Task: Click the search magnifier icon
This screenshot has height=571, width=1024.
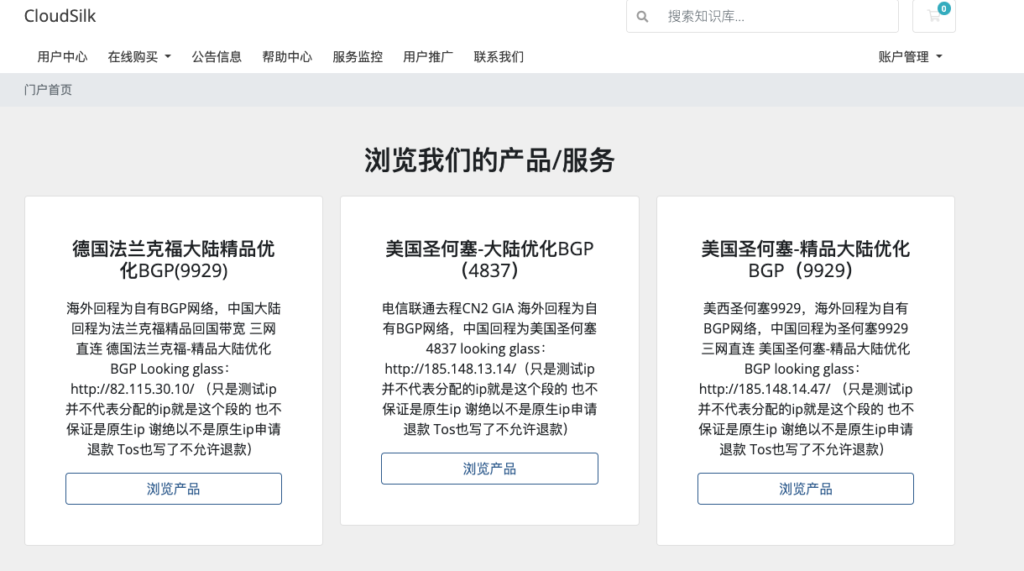Action: click(x=643, y=16)
